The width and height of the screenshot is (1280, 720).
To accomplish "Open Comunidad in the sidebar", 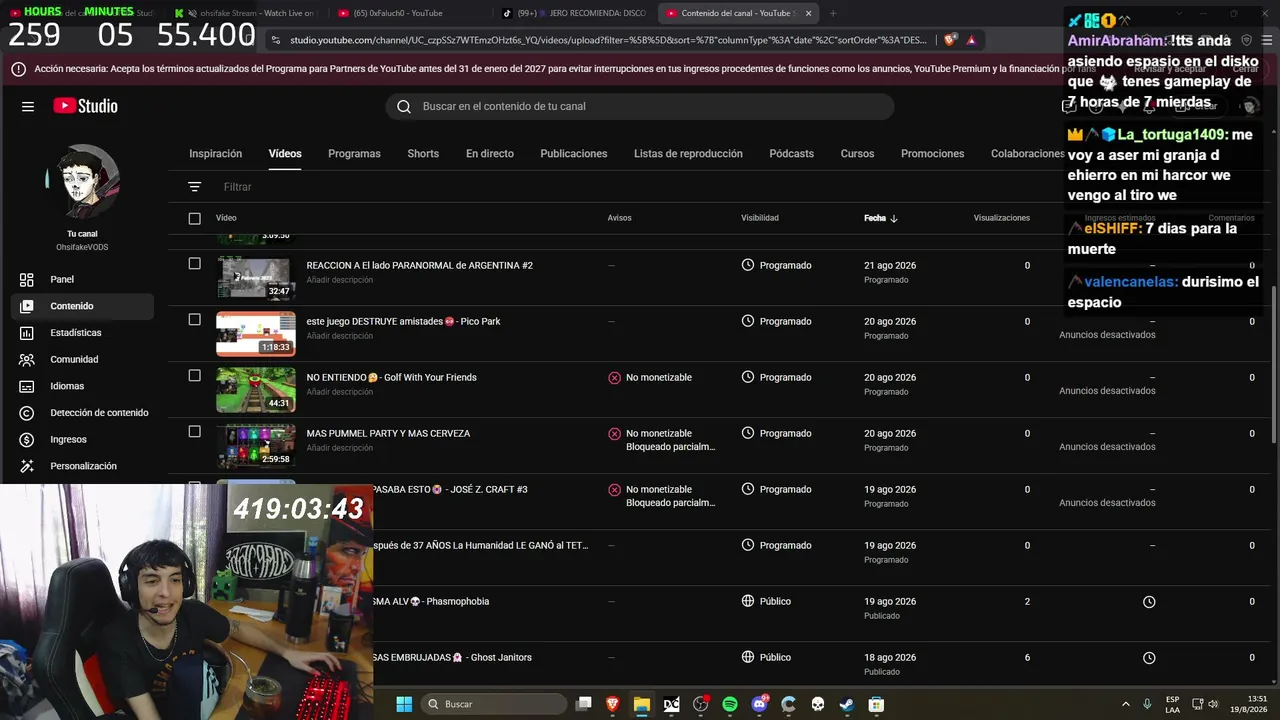I will 82,359.
